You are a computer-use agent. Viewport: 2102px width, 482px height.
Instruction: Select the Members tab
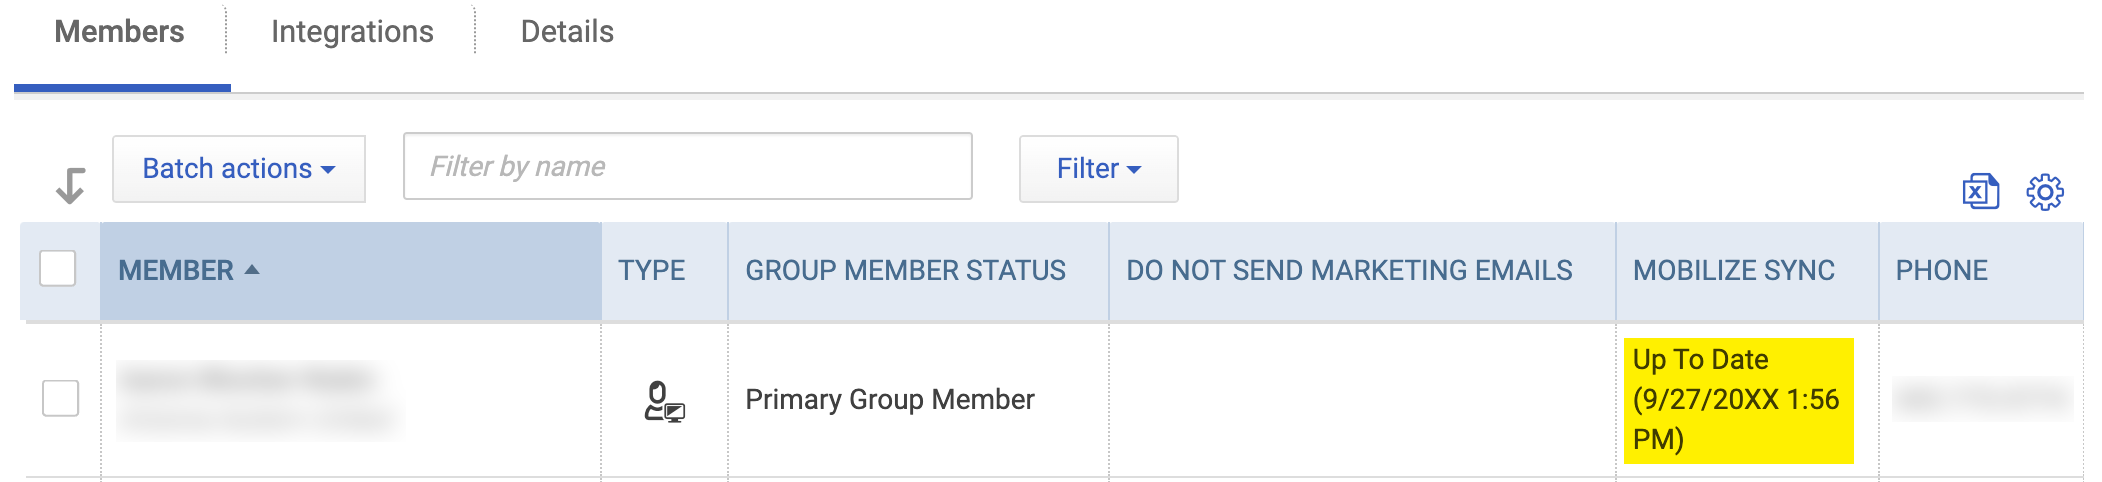pos(119,32)
